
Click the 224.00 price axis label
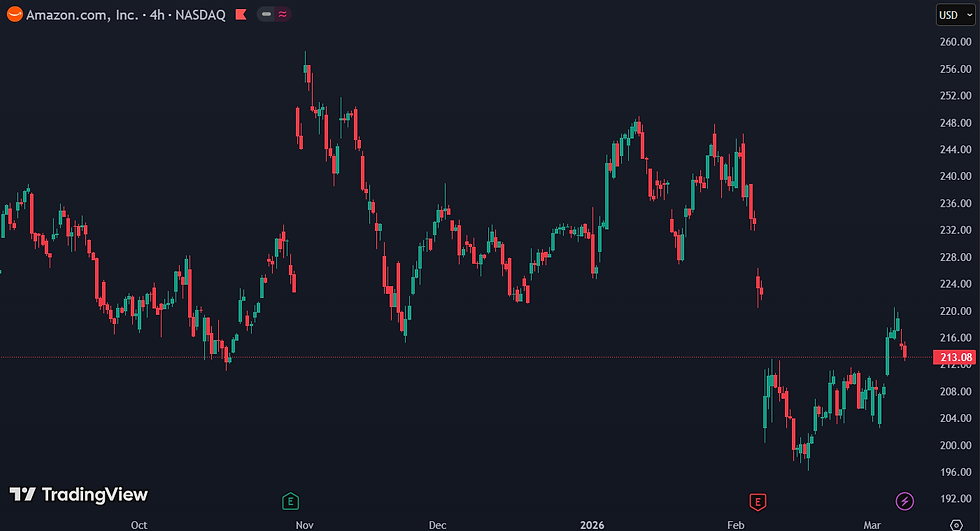pyautogui.click(x=956, y=284)
